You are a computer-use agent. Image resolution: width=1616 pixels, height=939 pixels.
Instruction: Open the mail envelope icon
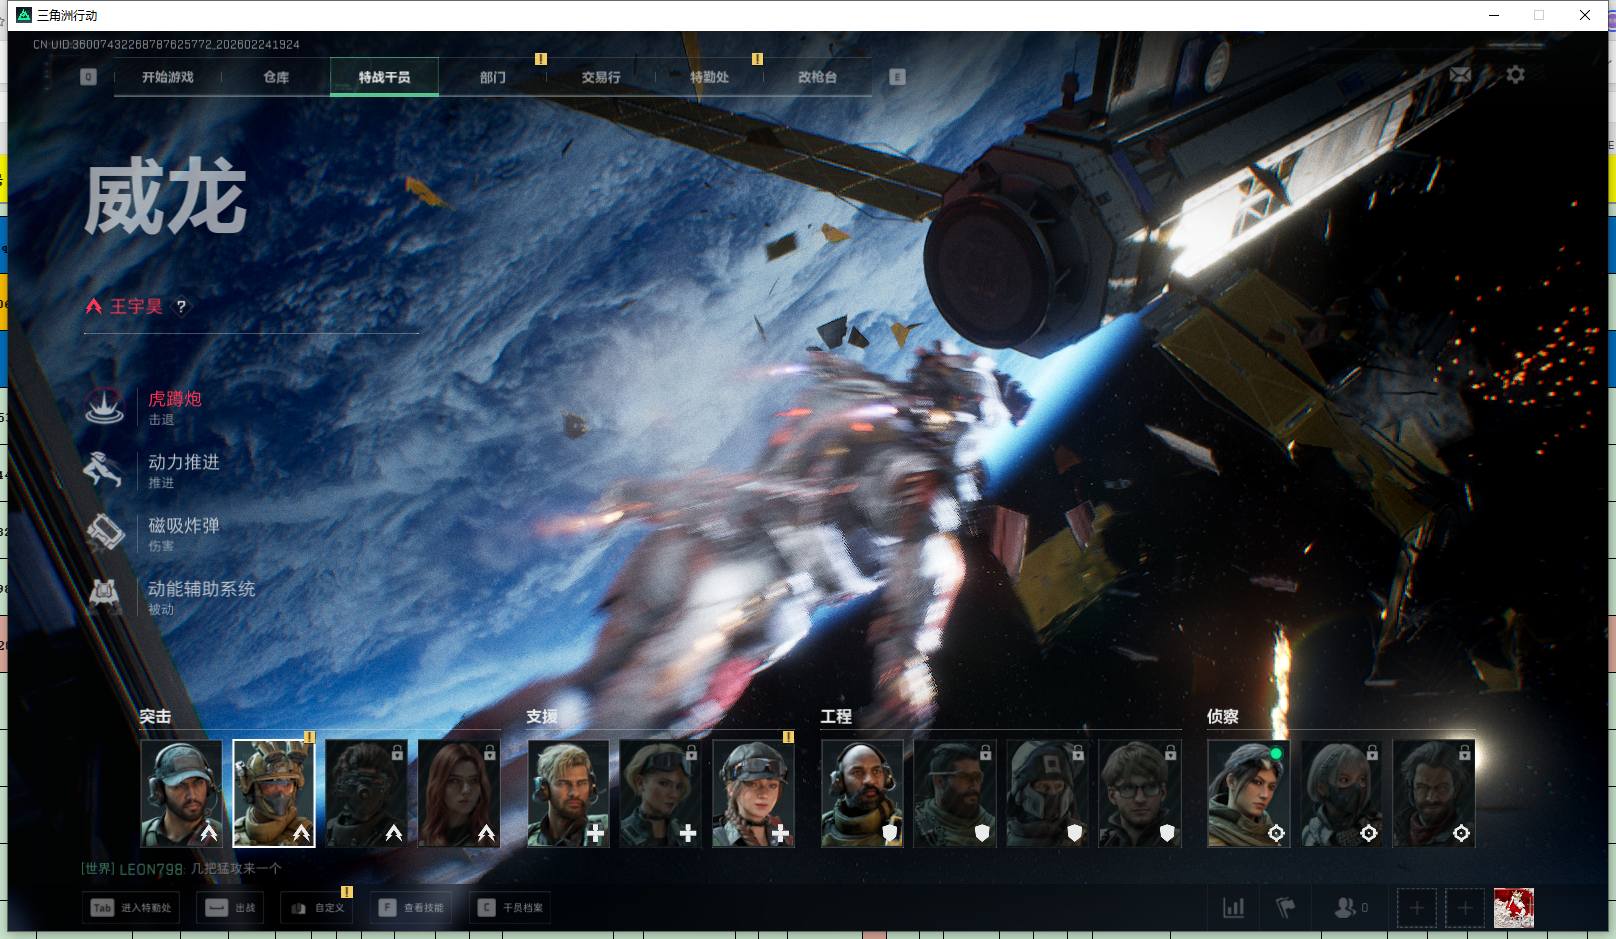(1460, 75)
